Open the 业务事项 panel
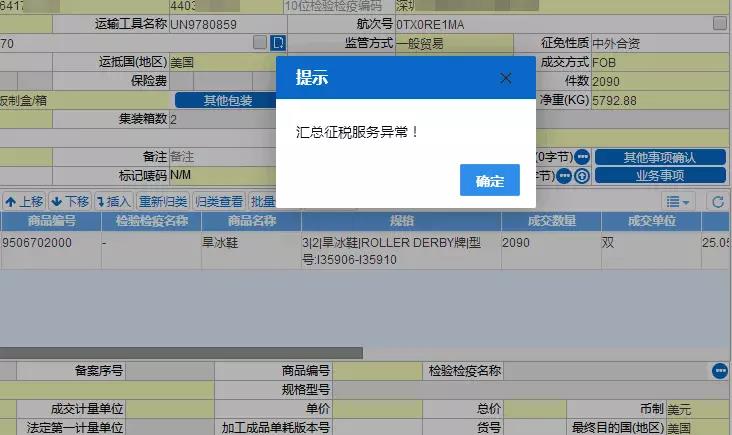Image resolution: width=732 pixels, height=435 pixels. pyautogui.click(x=660, y=176)
